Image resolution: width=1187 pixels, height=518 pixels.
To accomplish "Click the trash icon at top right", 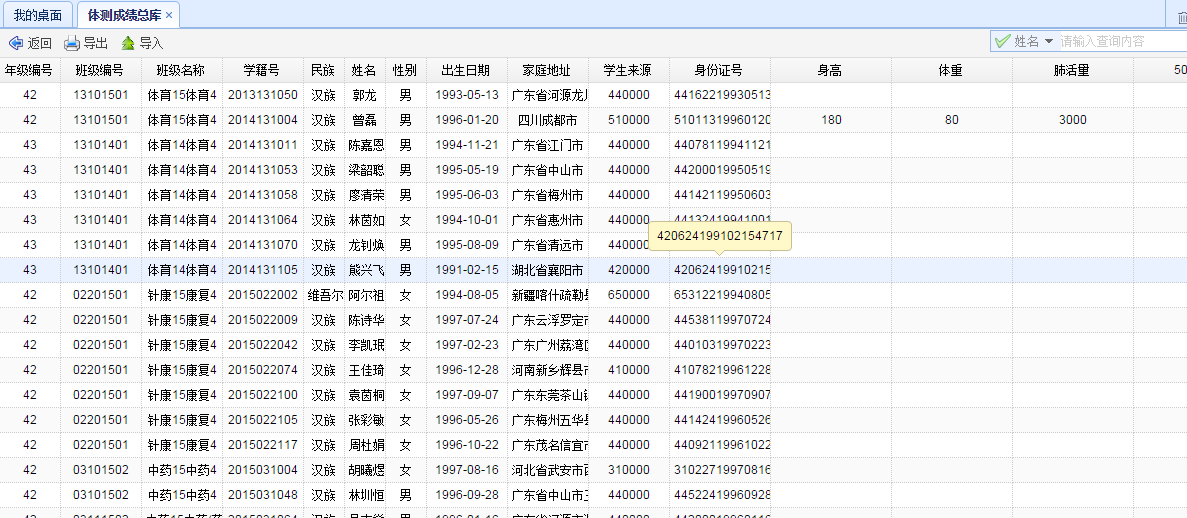I will click(x=1182, y=16).
